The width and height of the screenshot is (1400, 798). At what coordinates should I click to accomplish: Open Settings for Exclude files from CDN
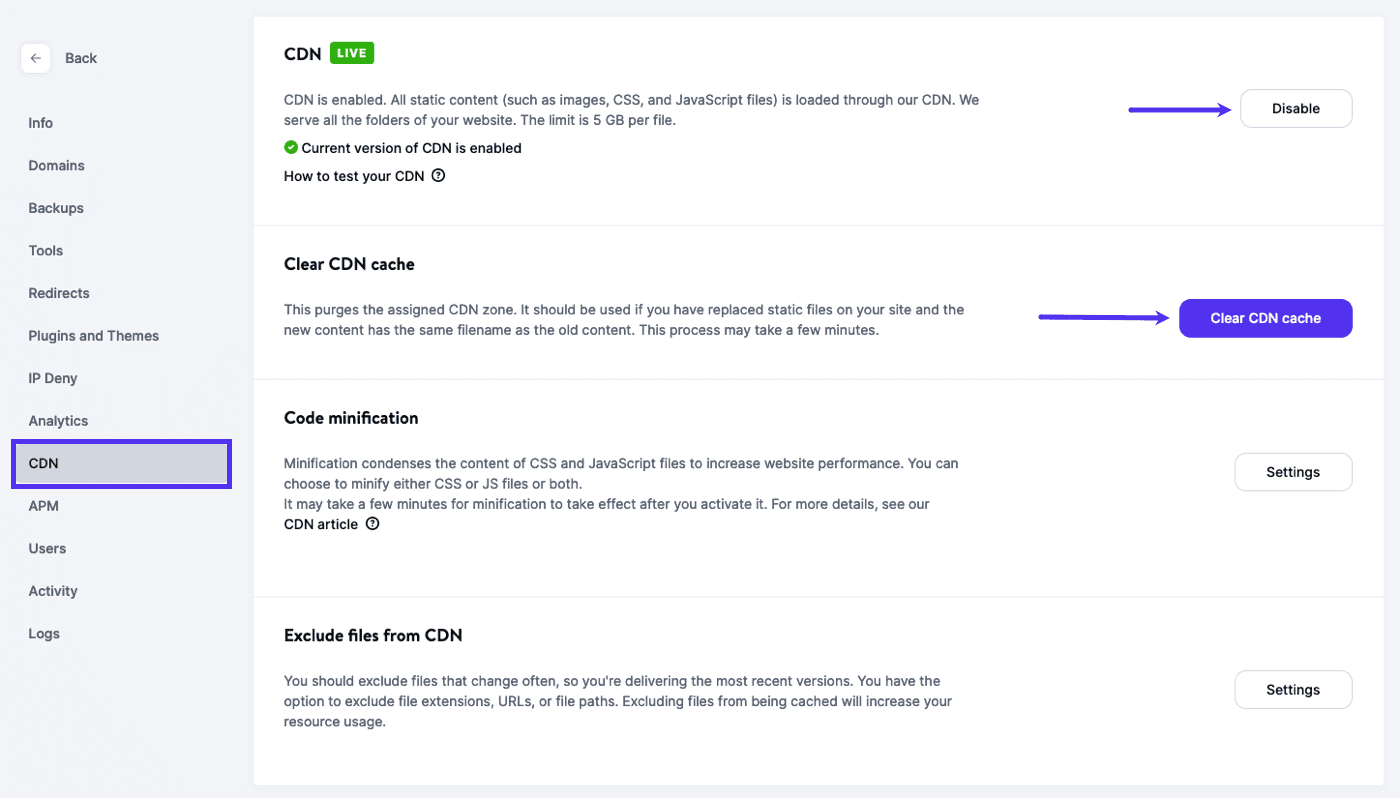coord(1292,689)
